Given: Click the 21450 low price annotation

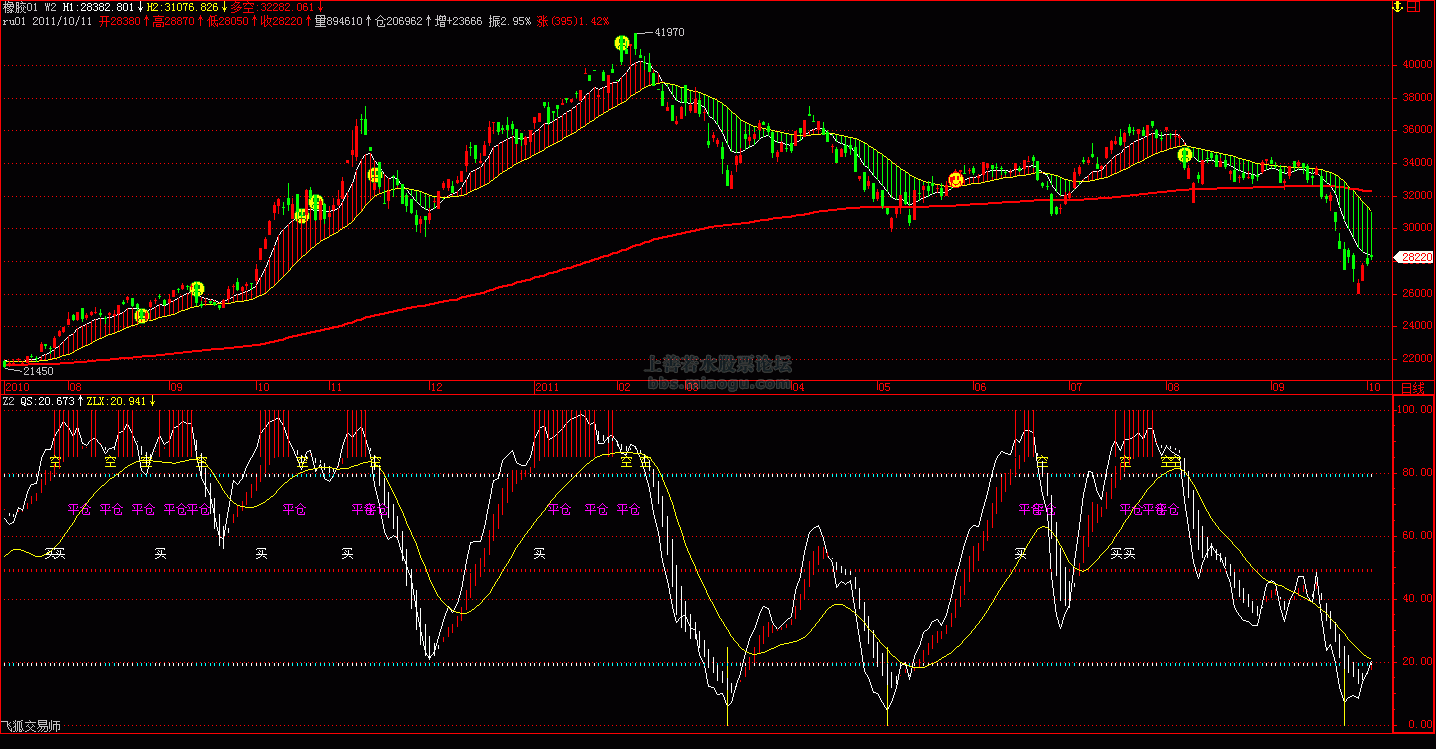Looking at the screenshot, I should point(37,371).
